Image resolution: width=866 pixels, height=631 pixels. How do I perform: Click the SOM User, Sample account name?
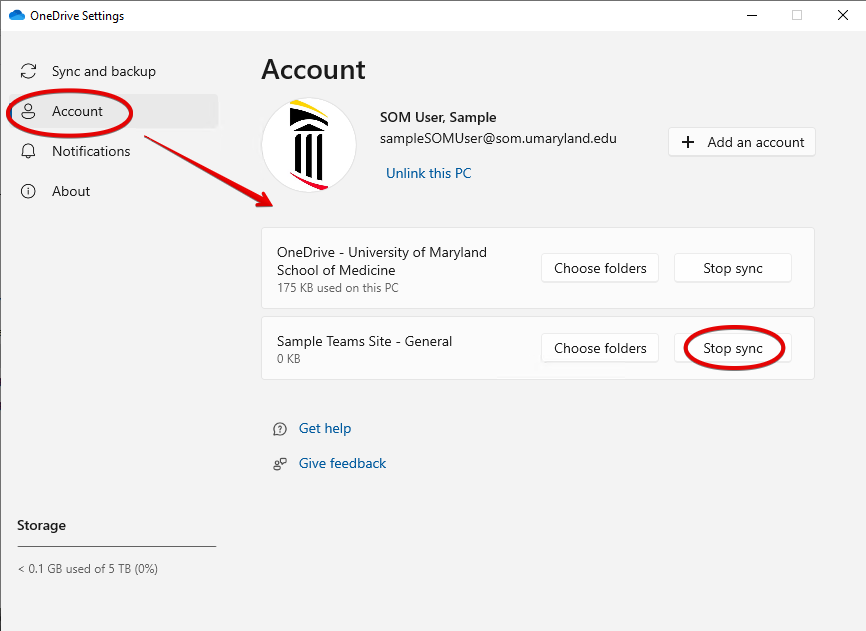pyautogui.click(x=438, y=117)
